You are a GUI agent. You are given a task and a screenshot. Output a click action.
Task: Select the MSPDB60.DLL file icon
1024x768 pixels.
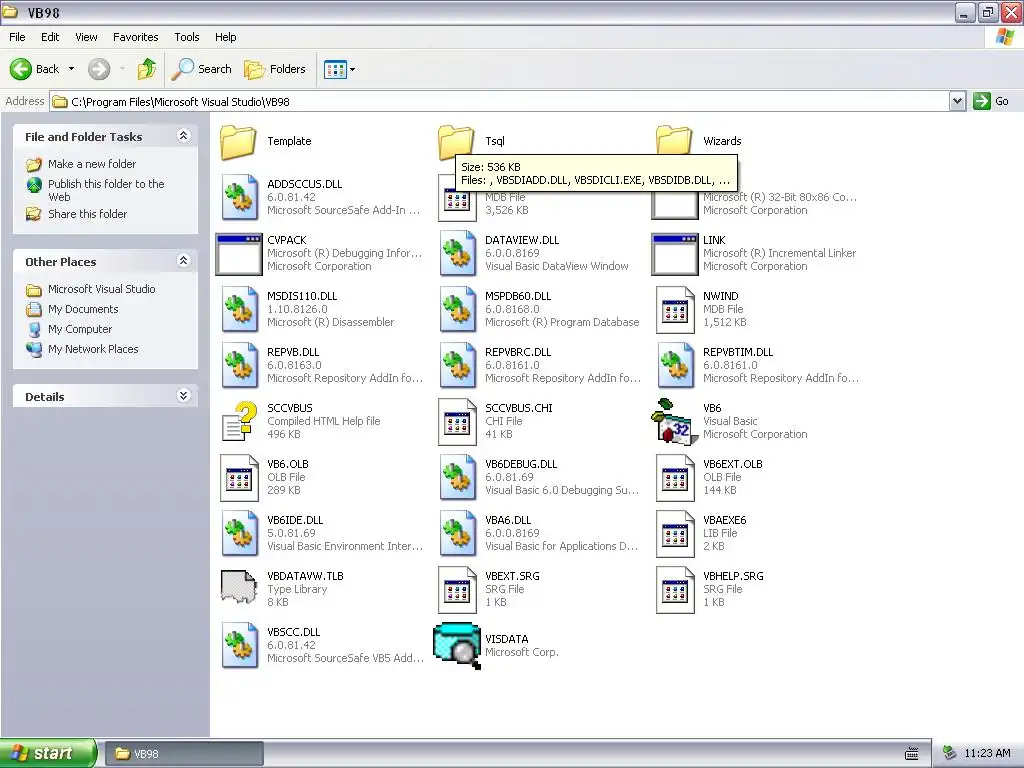pyautogui.click(x=457, y=310)
